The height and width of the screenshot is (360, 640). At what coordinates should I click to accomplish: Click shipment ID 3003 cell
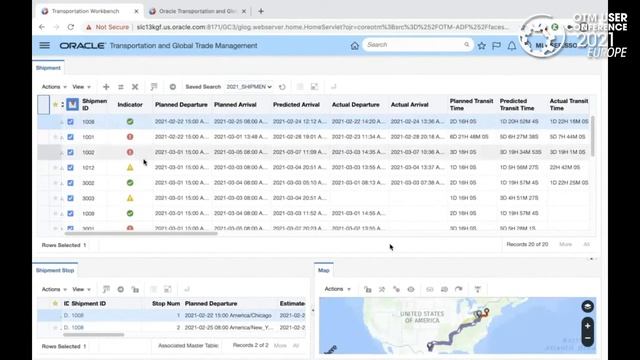click(x=88, y=198)
